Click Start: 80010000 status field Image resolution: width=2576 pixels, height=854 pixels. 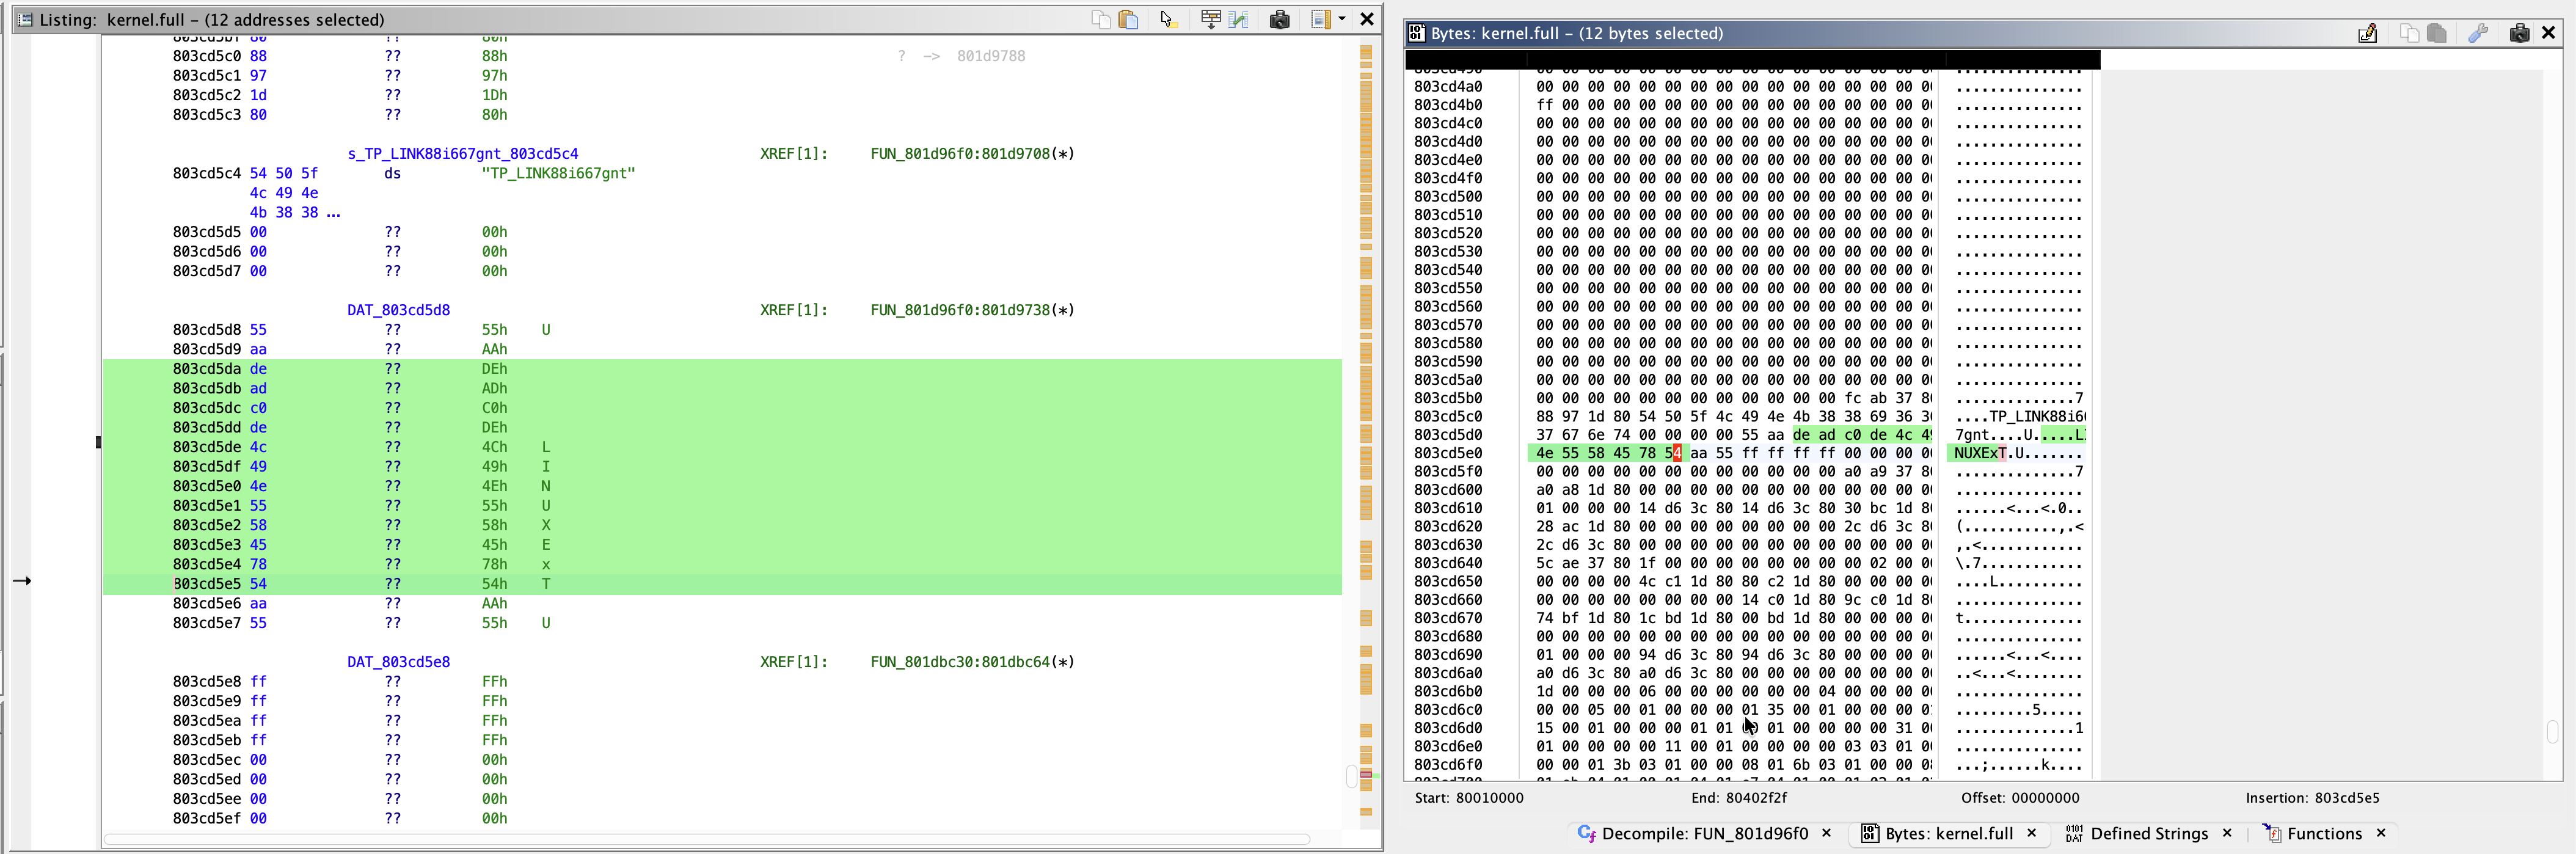1469,798
